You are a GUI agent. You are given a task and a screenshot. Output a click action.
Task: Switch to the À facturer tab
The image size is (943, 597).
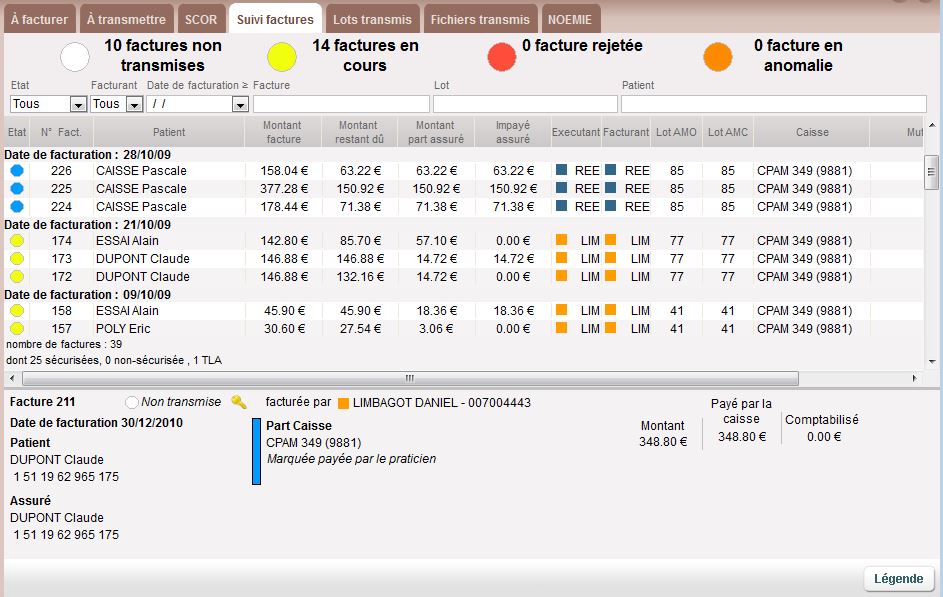coord(40,19)
